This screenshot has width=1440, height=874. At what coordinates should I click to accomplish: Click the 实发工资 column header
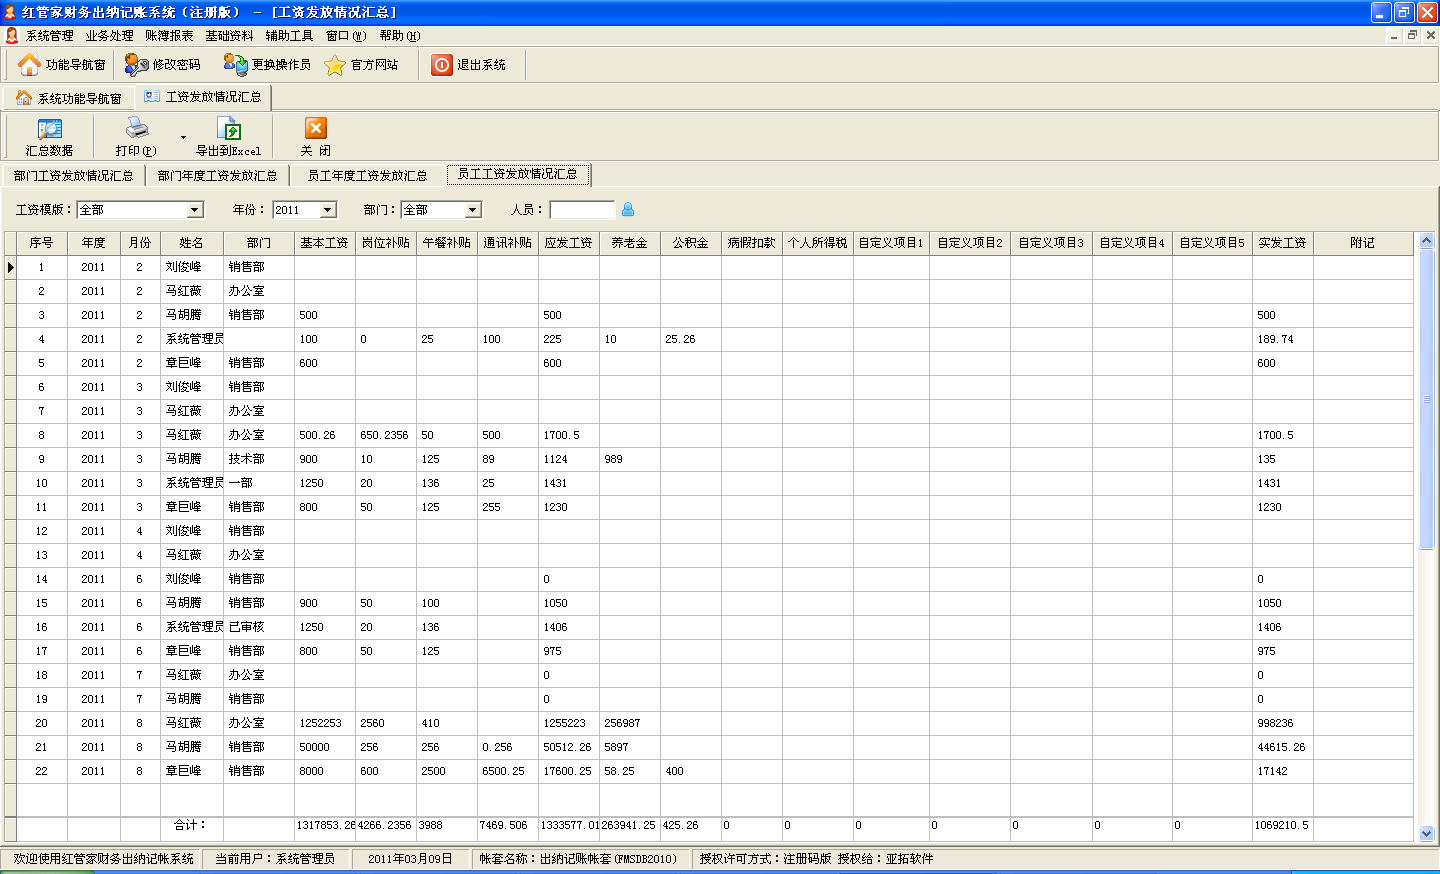[1282, 243]
